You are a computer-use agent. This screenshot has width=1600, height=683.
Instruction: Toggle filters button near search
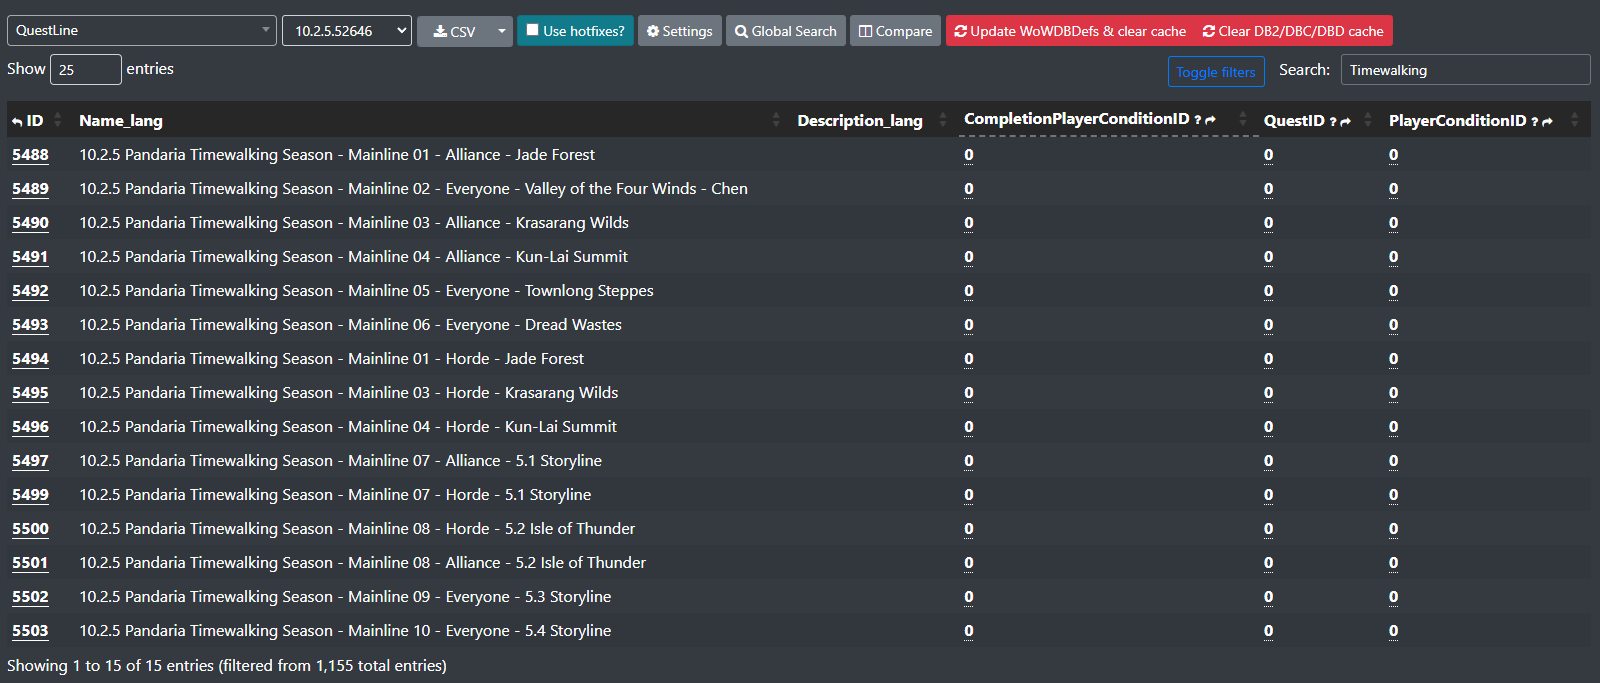(1216, 72)
